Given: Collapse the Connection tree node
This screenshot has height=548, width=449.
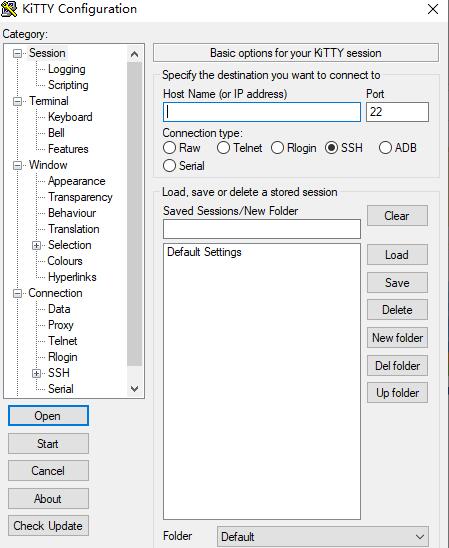Looking at the screenshot, I should click(x=17, y=293).
